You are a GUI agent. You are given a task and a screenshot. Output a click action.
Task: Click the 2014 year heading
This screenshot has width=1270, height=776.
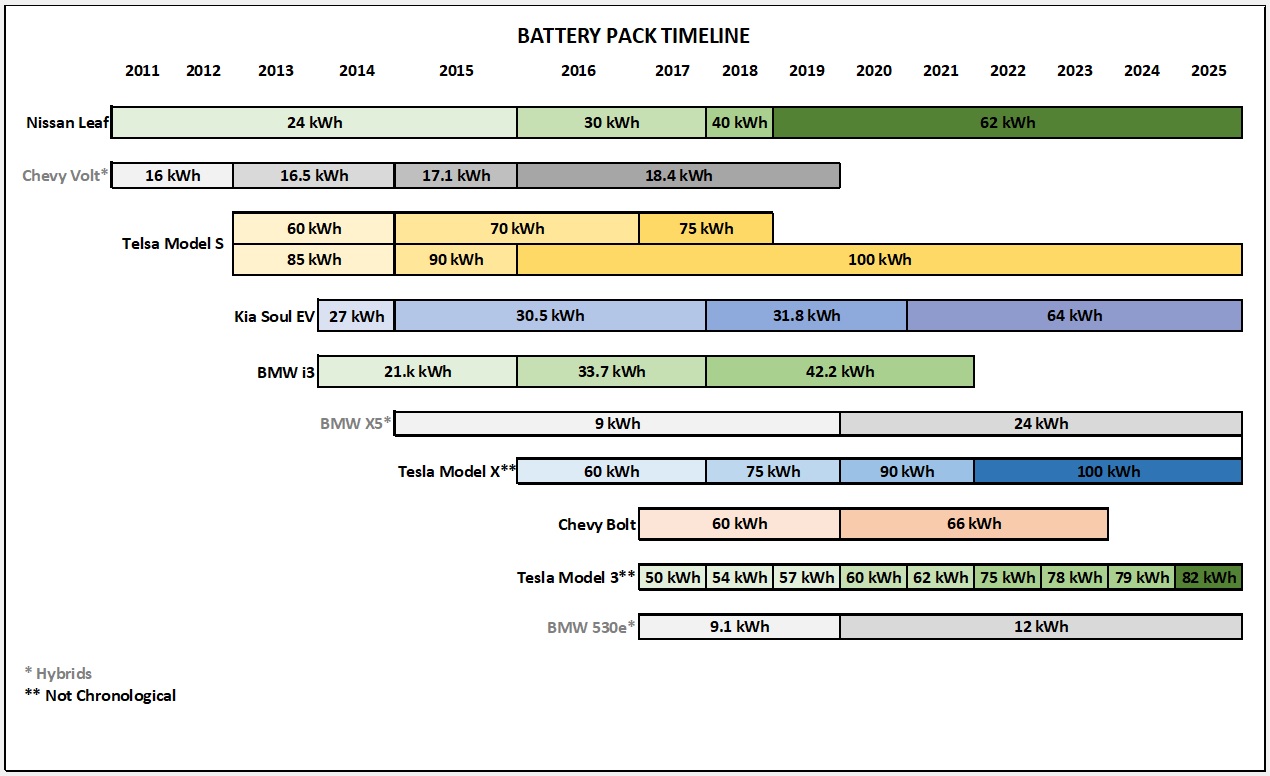(x=357, y=70)
